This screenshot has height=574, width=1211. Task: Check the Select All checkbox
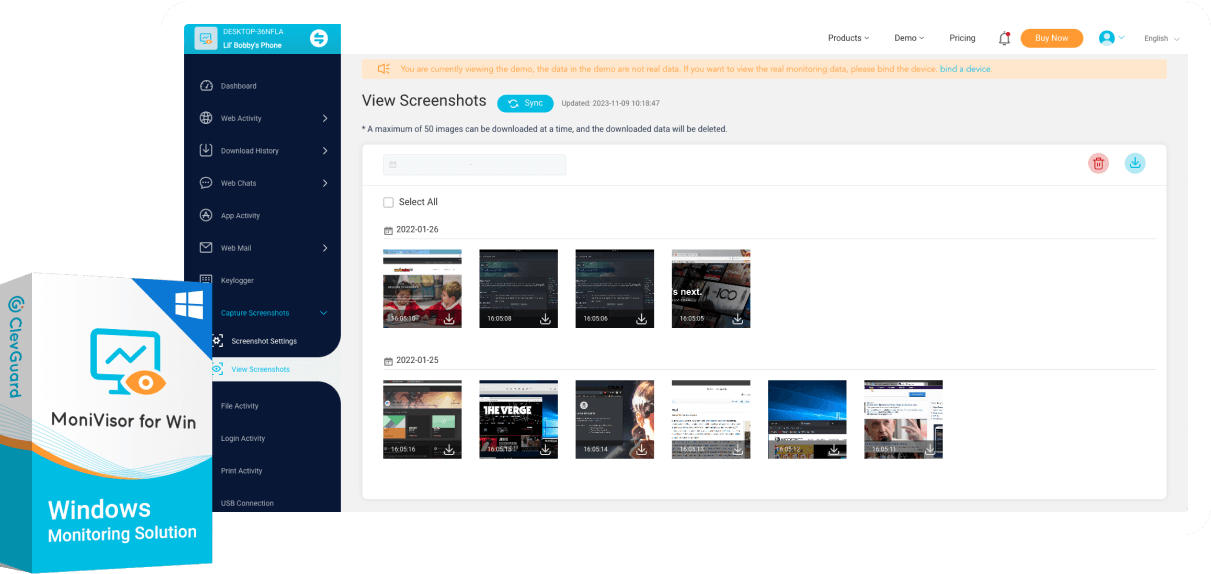click(388, 202)
